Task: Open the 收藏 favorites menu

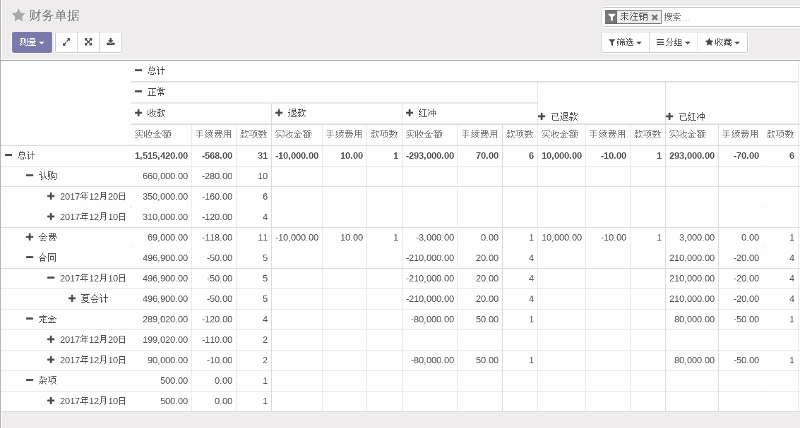Action: 723,43
